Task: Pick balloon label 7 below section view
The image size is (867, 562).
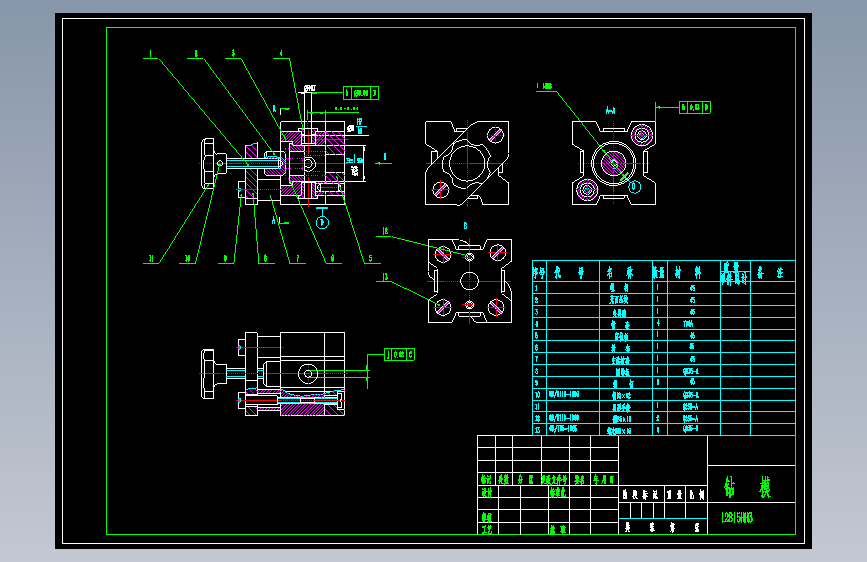Action: tap(297, 258)
